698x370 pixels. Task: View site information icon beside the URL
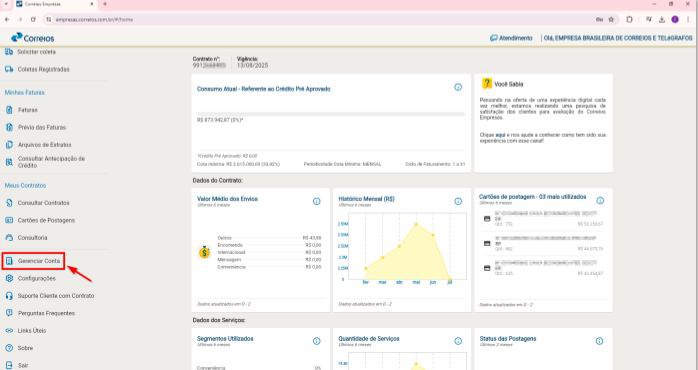click(x=49, y=20)
